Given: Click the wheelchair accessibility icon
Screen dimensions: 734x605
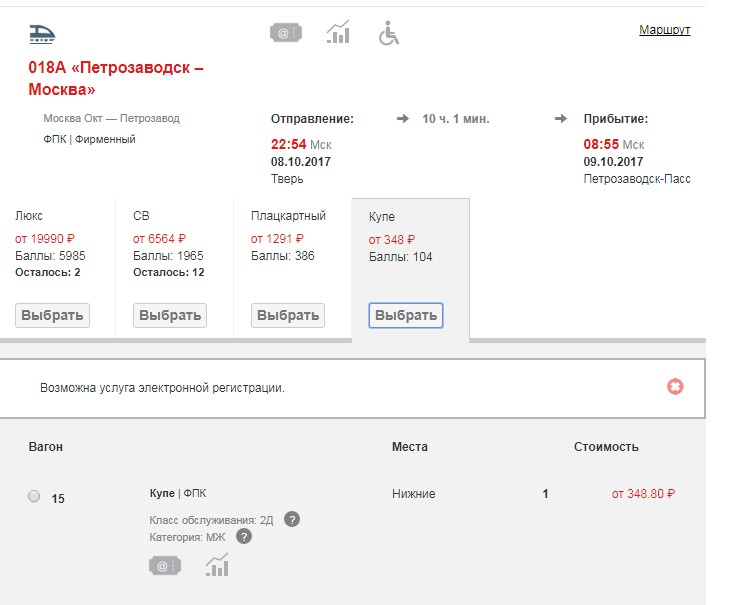Looking at the screenshot, I should point(389,34).
